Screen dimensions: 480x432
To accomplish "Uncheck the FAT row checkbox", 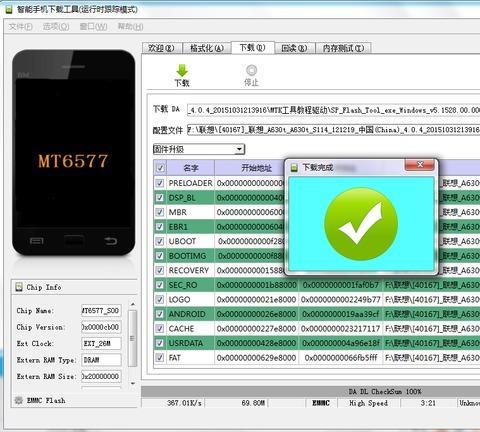I will 160,358.
